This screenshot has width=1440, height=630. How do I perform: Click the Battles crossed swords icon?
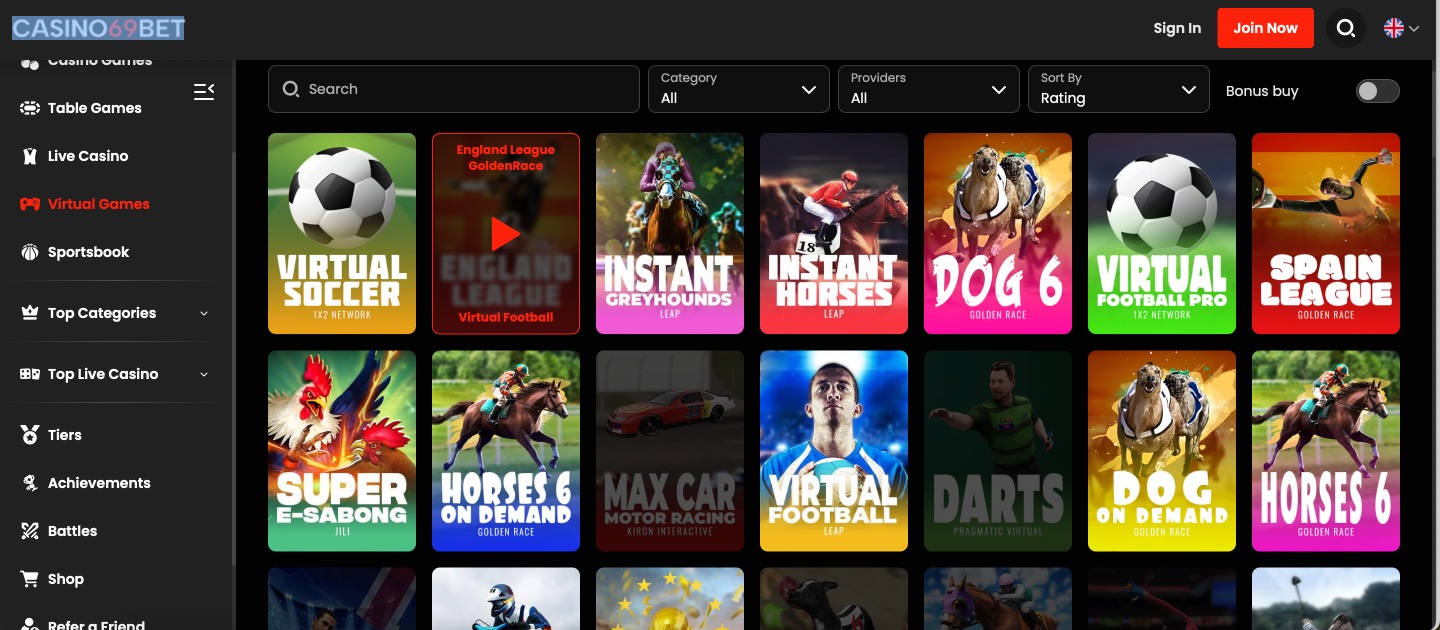[30, 531]
